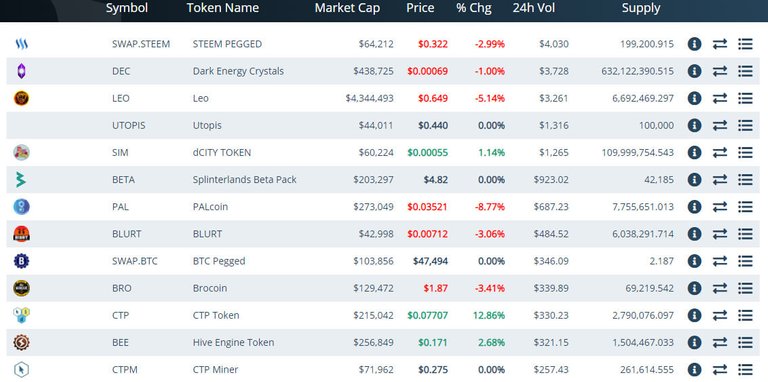This screenshot has width=768, height=382.
Task: Open the Utopis token name link
Action: 207,125
